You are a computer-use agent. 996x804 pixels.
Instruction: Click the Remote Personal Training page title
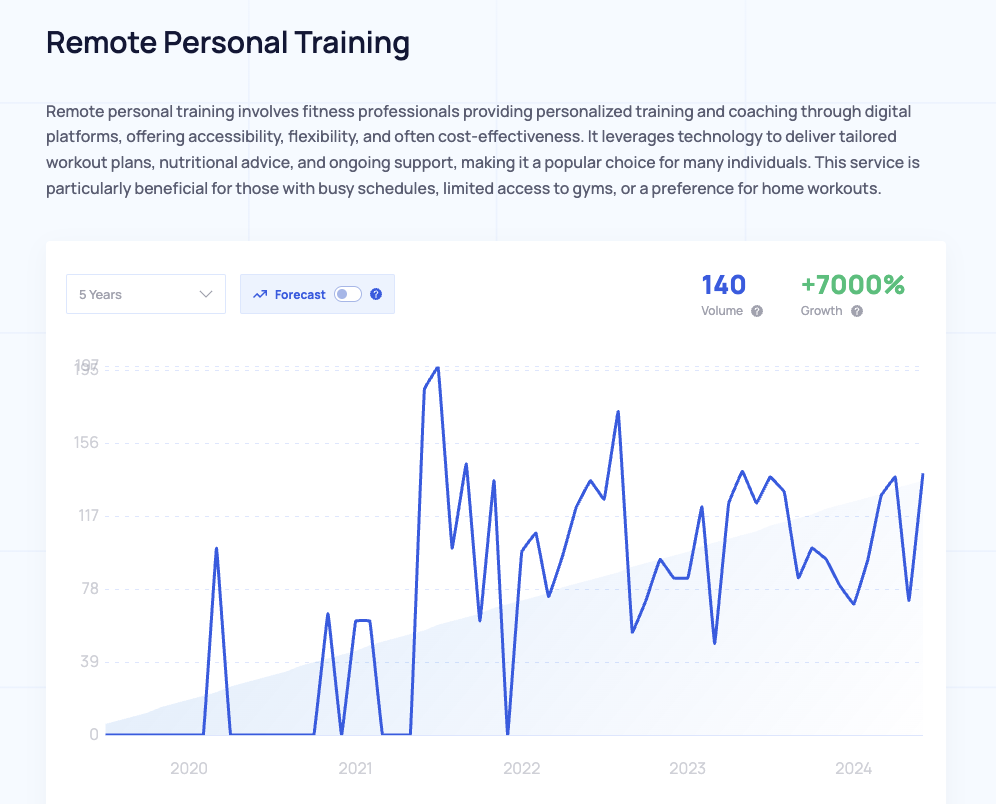pyautogui.click(x=227, y=42)
